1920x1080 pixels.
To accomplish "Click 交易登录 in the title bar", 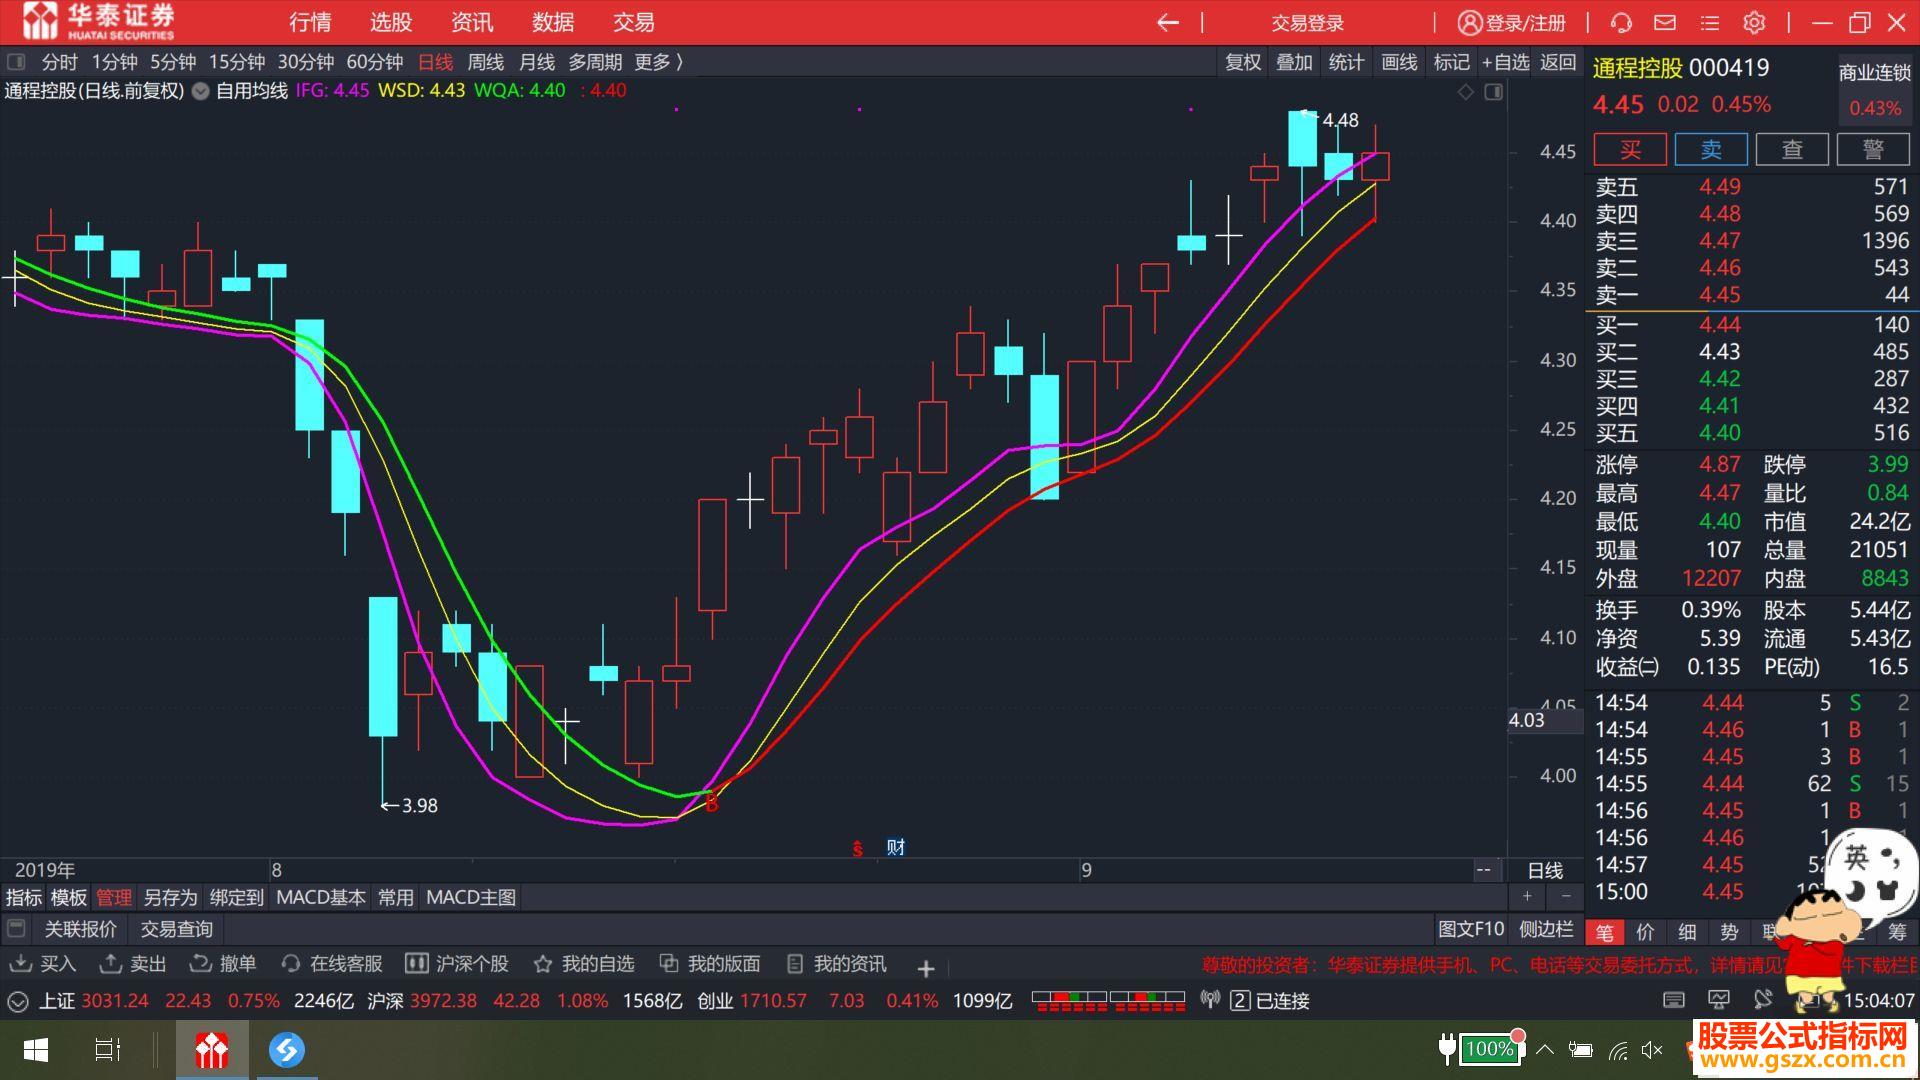I will pyautogui.click(x=1308, y=23).
